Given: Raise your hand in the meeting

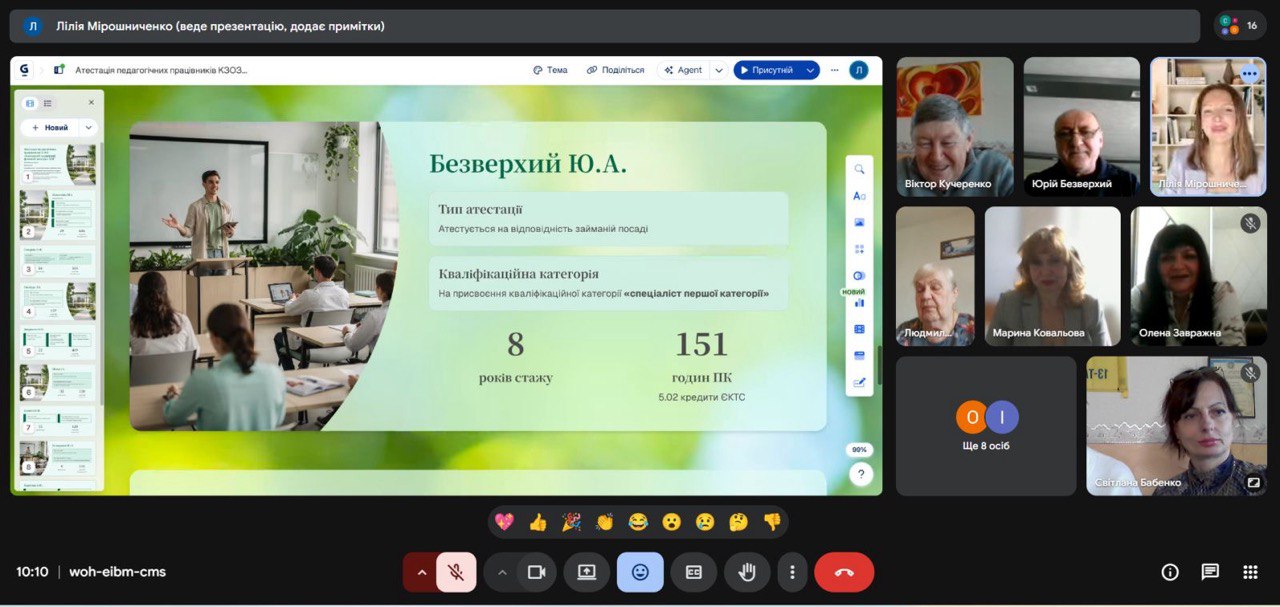Looking at the screenshot, I should [747, 572].
